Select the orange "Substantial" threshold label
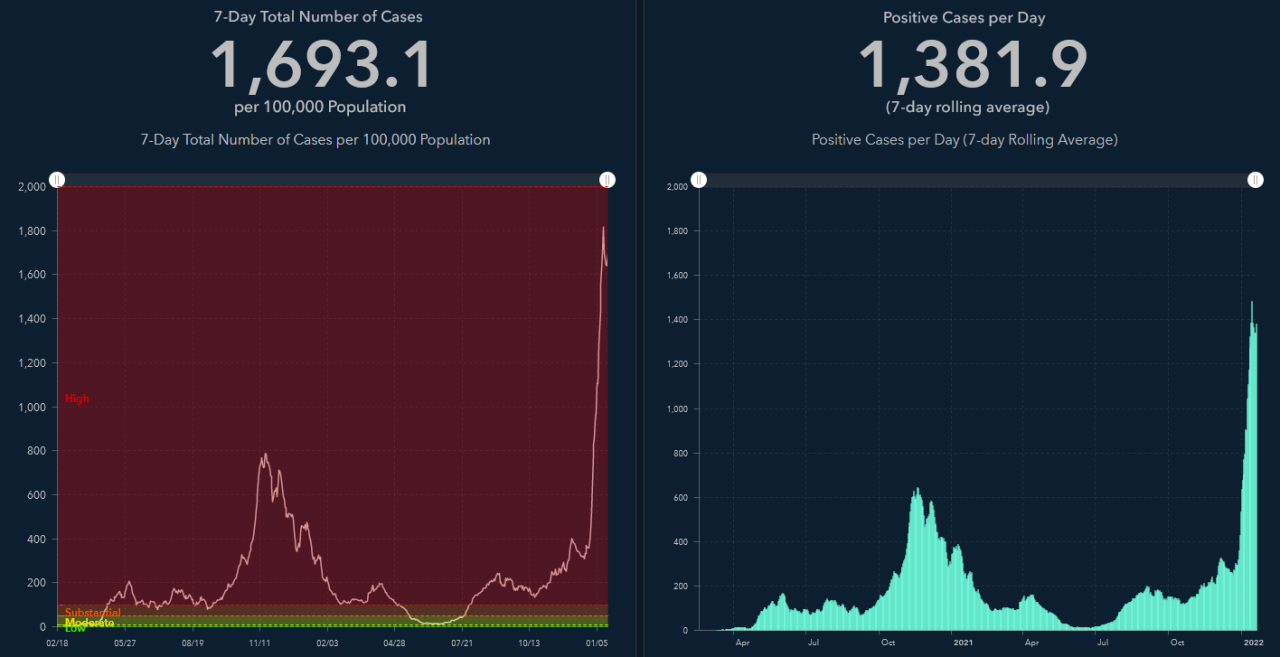 pyautogui.click(x=92, y=612)
